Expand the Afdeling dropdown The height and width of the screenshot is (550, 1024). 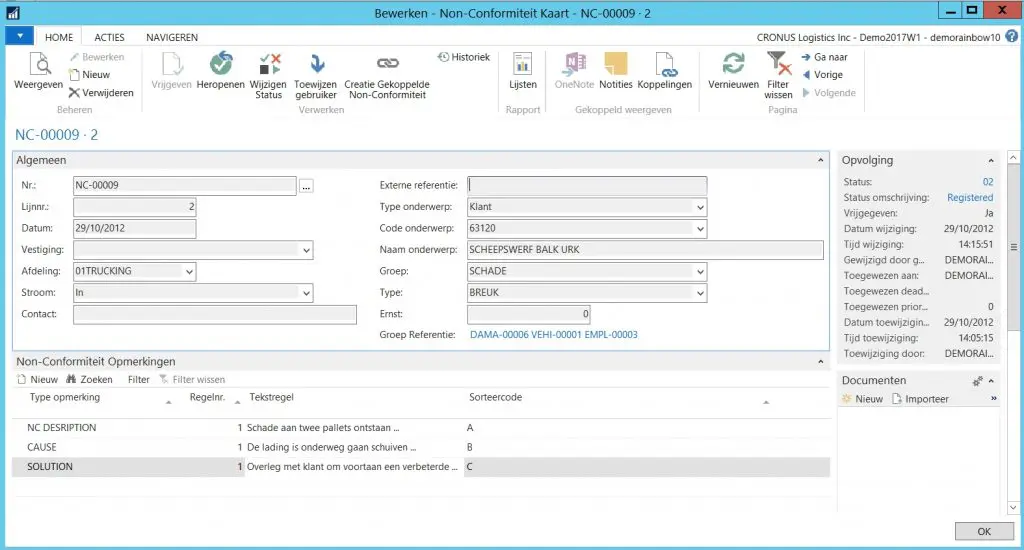tap(189, 271)
